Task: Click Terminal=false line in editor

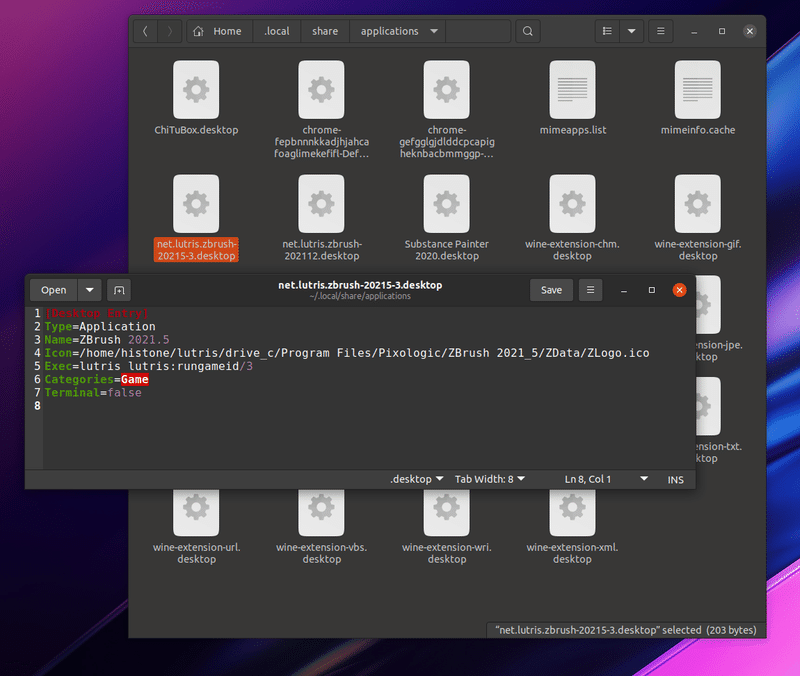Action: (93, 393)
